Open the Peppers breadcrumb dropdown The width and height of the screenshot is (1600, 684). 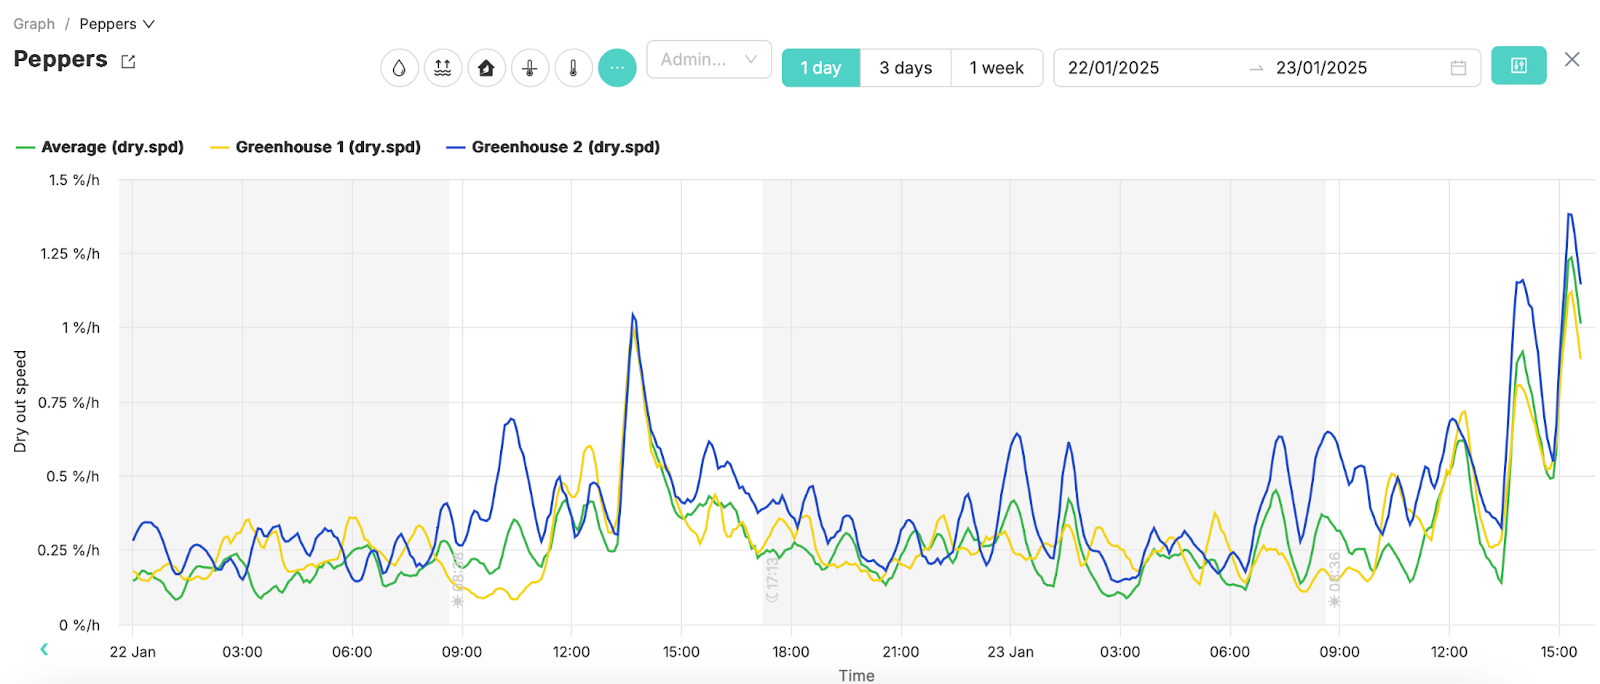(x=117, y=24)
